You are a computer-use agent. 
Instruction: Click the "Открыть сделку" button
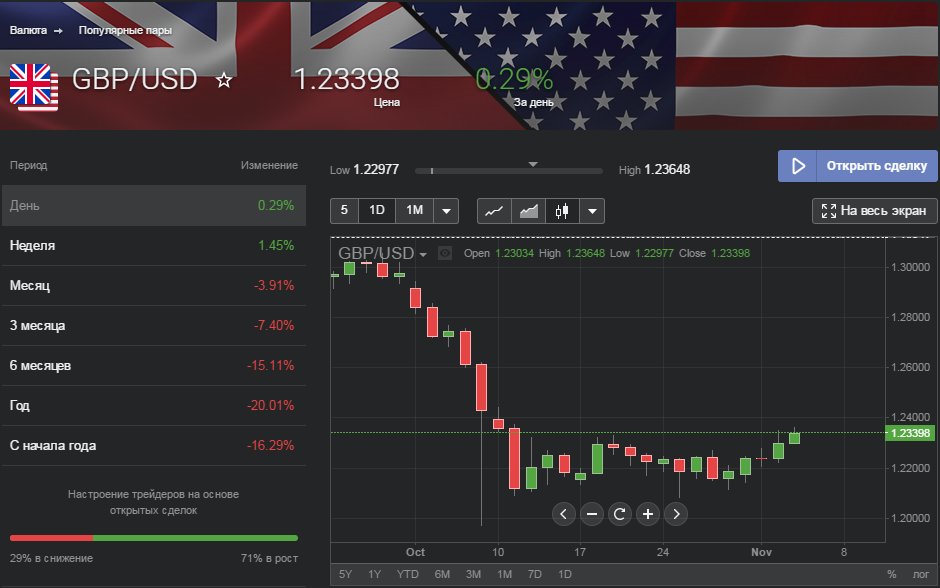(x=858, y=166)
